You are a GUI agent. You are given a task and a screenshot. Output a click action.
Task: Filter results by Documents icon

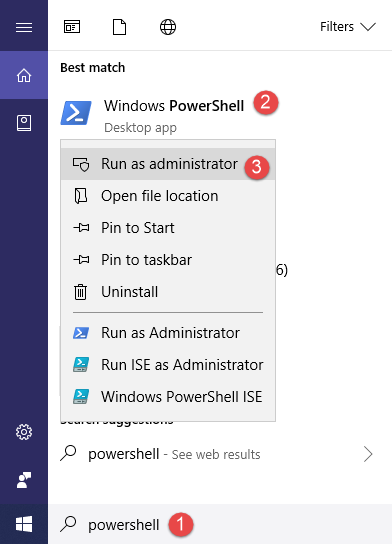point(119,27)
